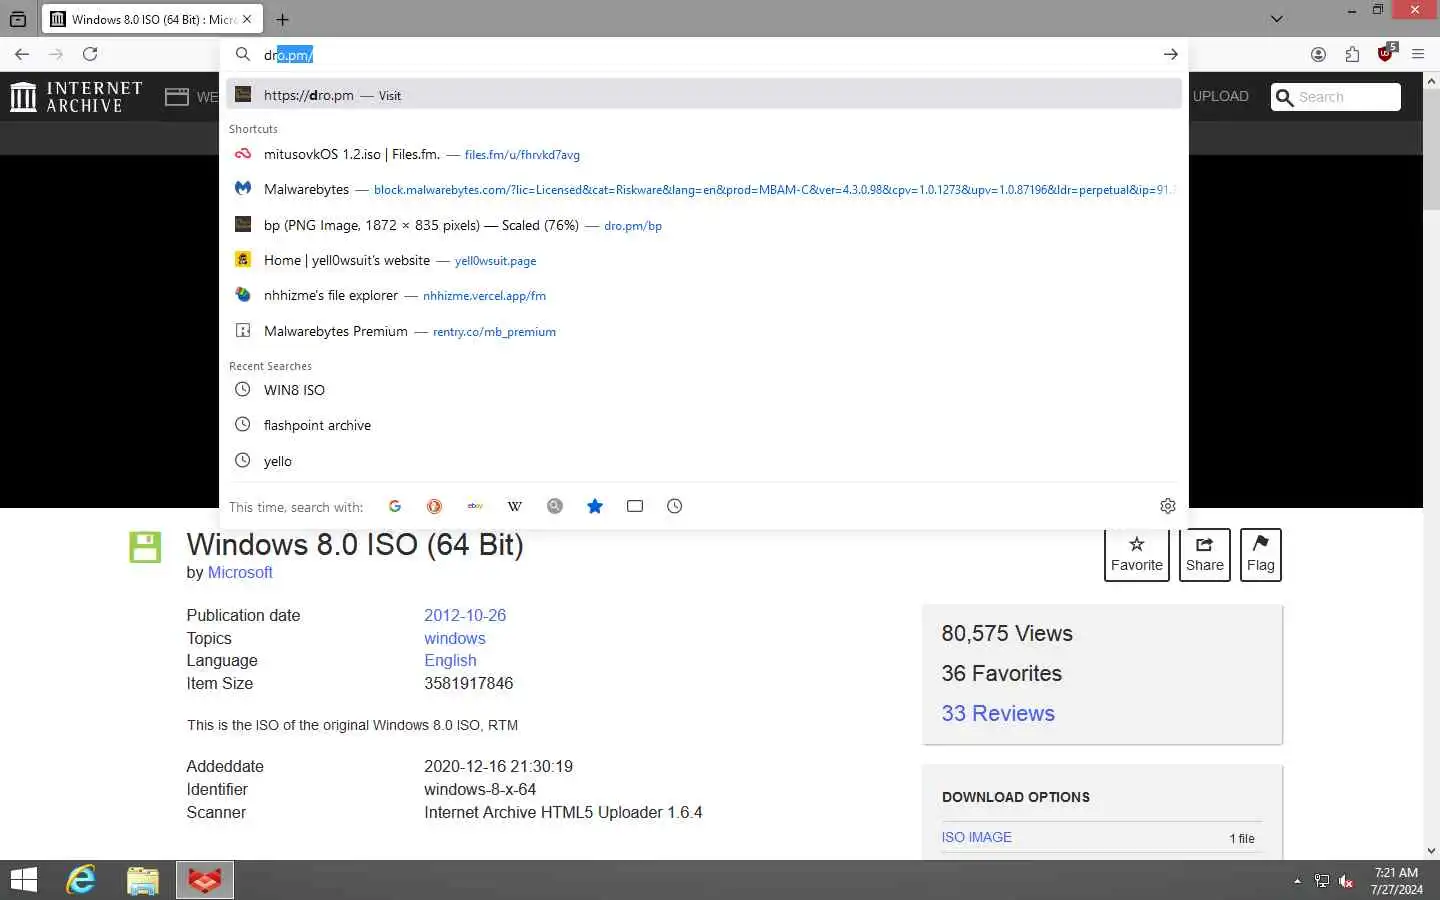Open the network tray icon
Viewport: 1440px width, 900px height.
coord(1322,881)
